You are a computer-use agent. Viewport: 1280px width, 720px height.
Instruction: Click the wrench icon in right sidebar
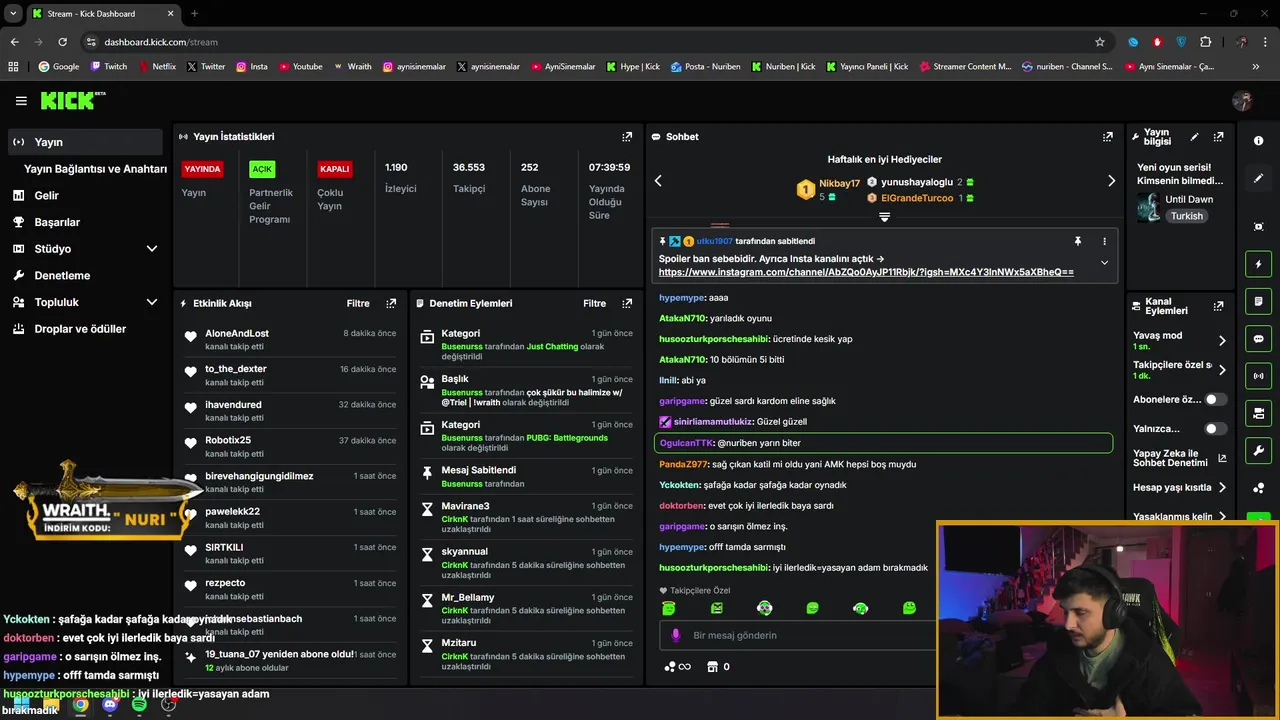pyautogui.click(x=1258, y=450)
